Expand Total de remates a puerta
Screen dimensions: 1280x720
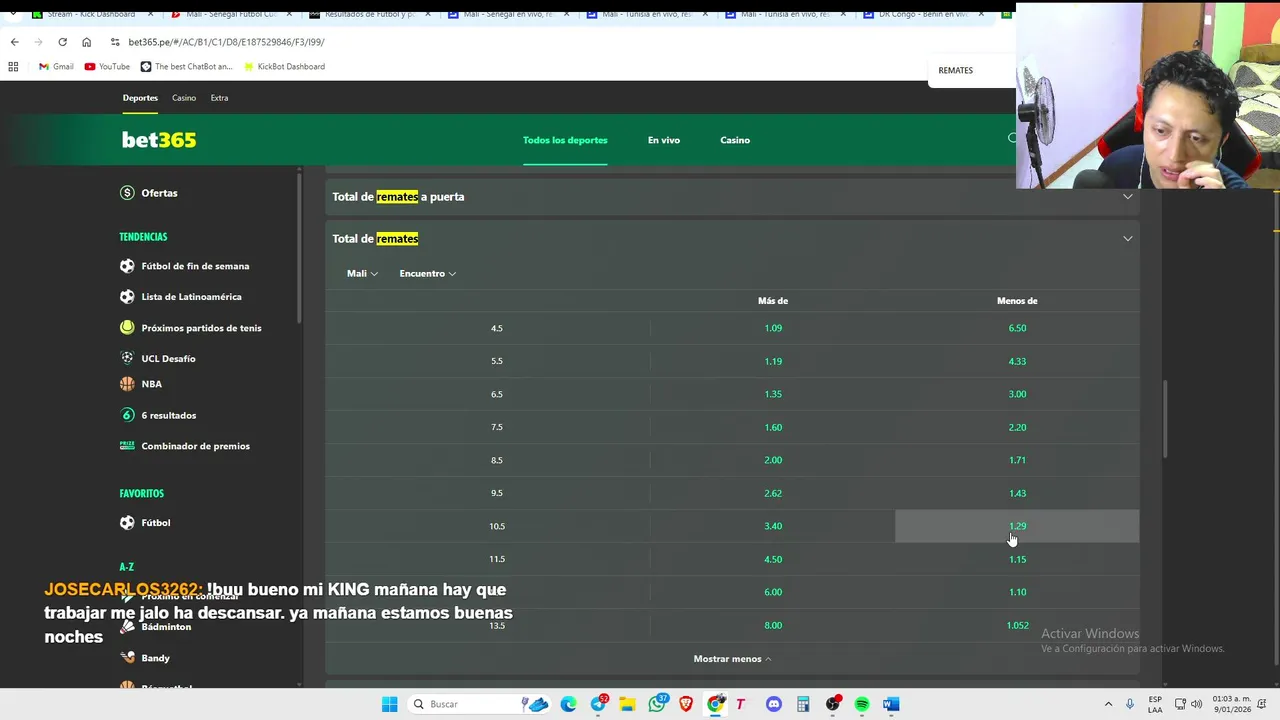tap(732, 197)
